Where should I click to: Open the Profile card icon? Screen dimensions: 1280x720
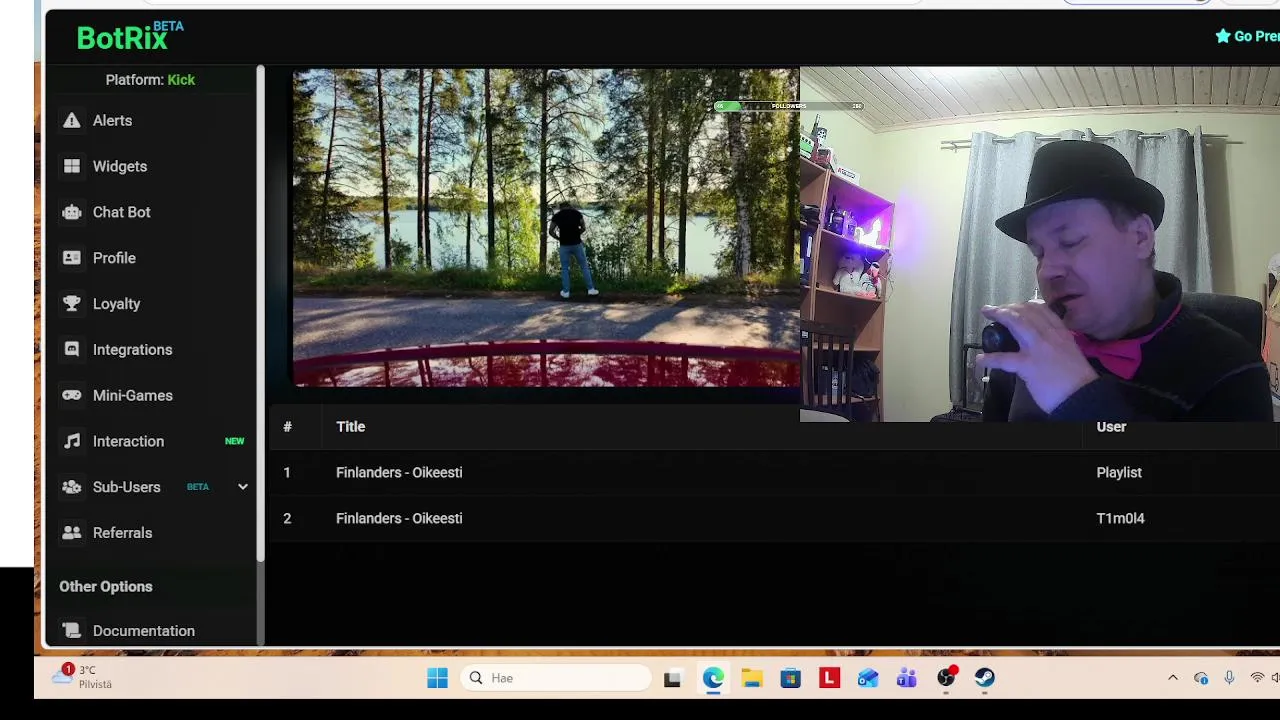coord(72,258)
